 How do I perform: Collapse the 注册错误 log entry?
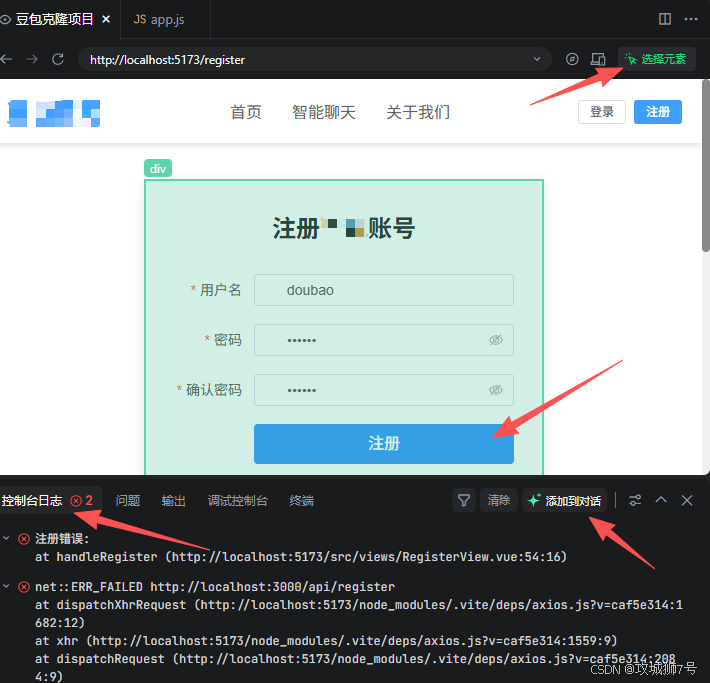point(6,538)
